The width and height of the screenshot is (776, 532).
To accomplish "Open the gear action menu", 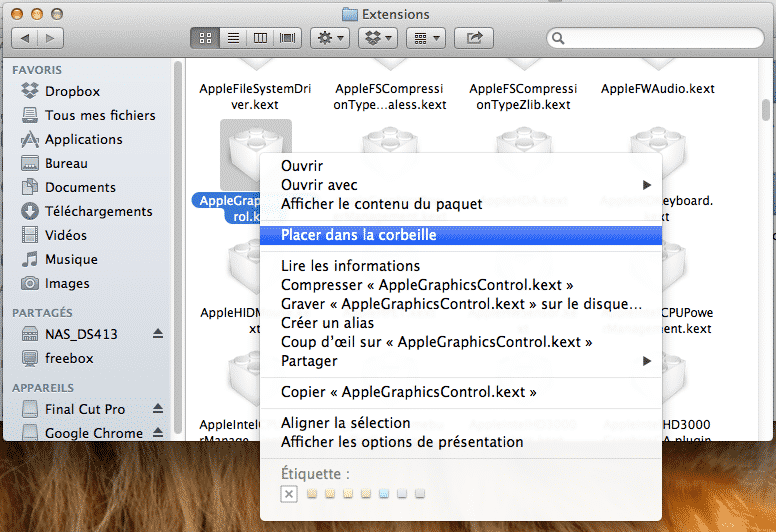I will (x=330, y=38).
